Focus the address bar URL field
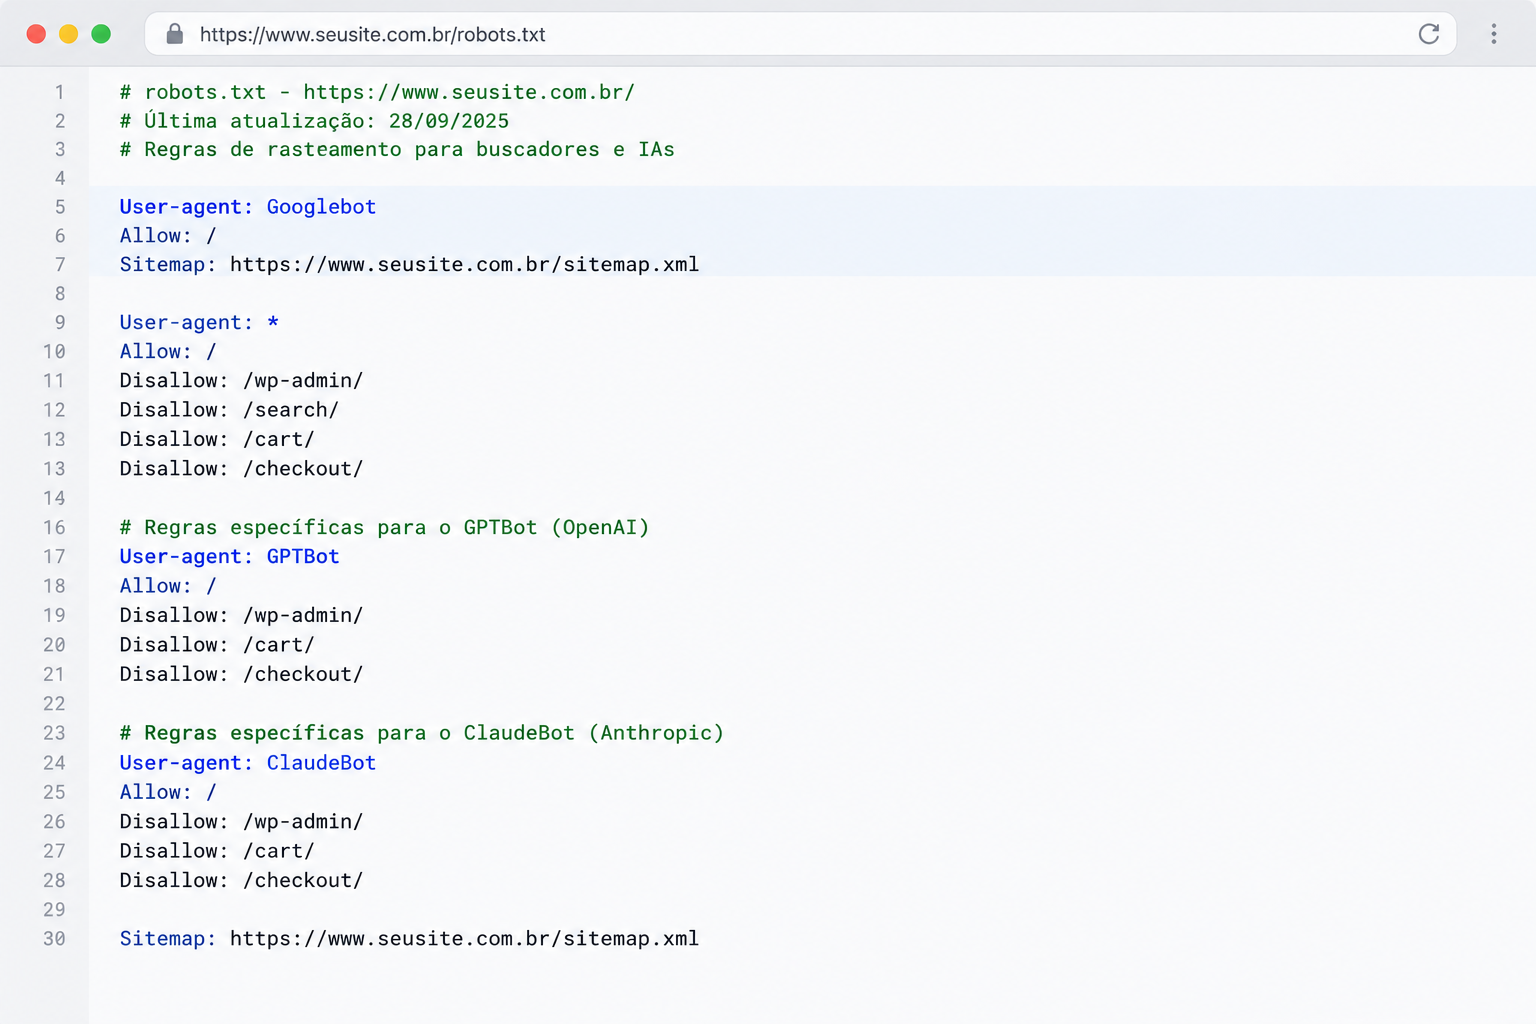This screenshot has height=1024, width=1536. 800,34
